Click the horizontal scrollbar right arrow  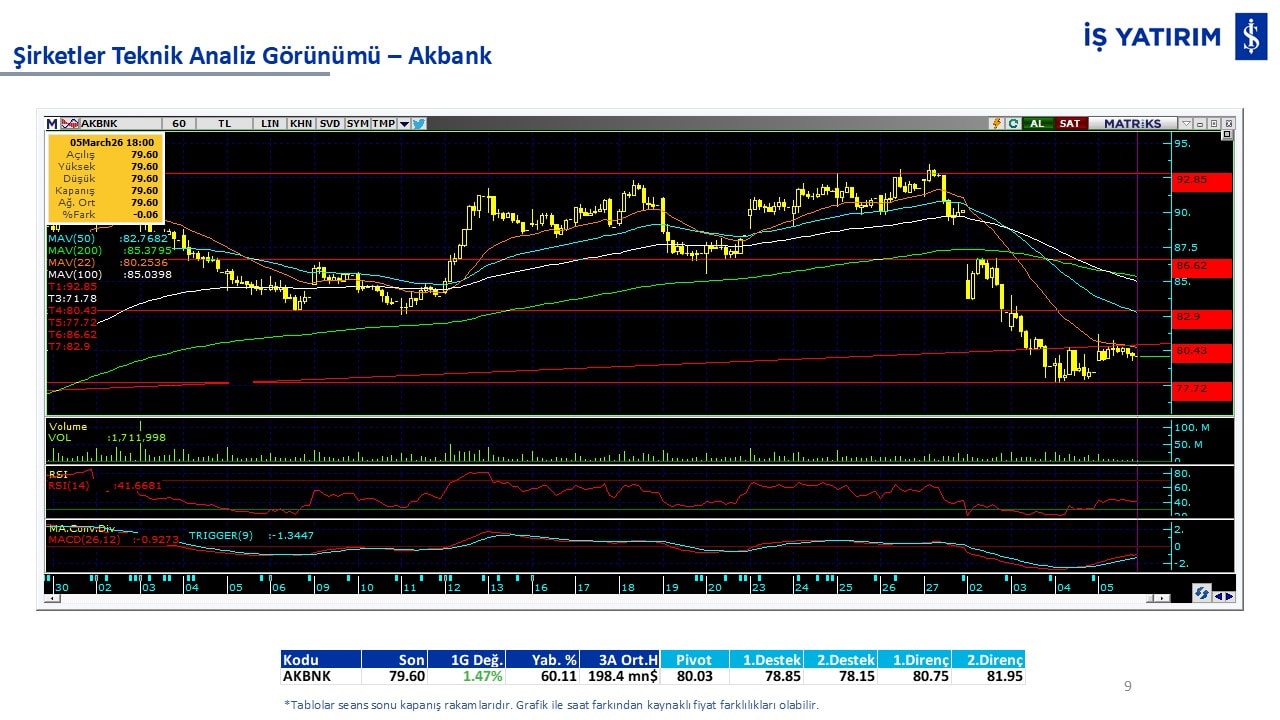1161,598
